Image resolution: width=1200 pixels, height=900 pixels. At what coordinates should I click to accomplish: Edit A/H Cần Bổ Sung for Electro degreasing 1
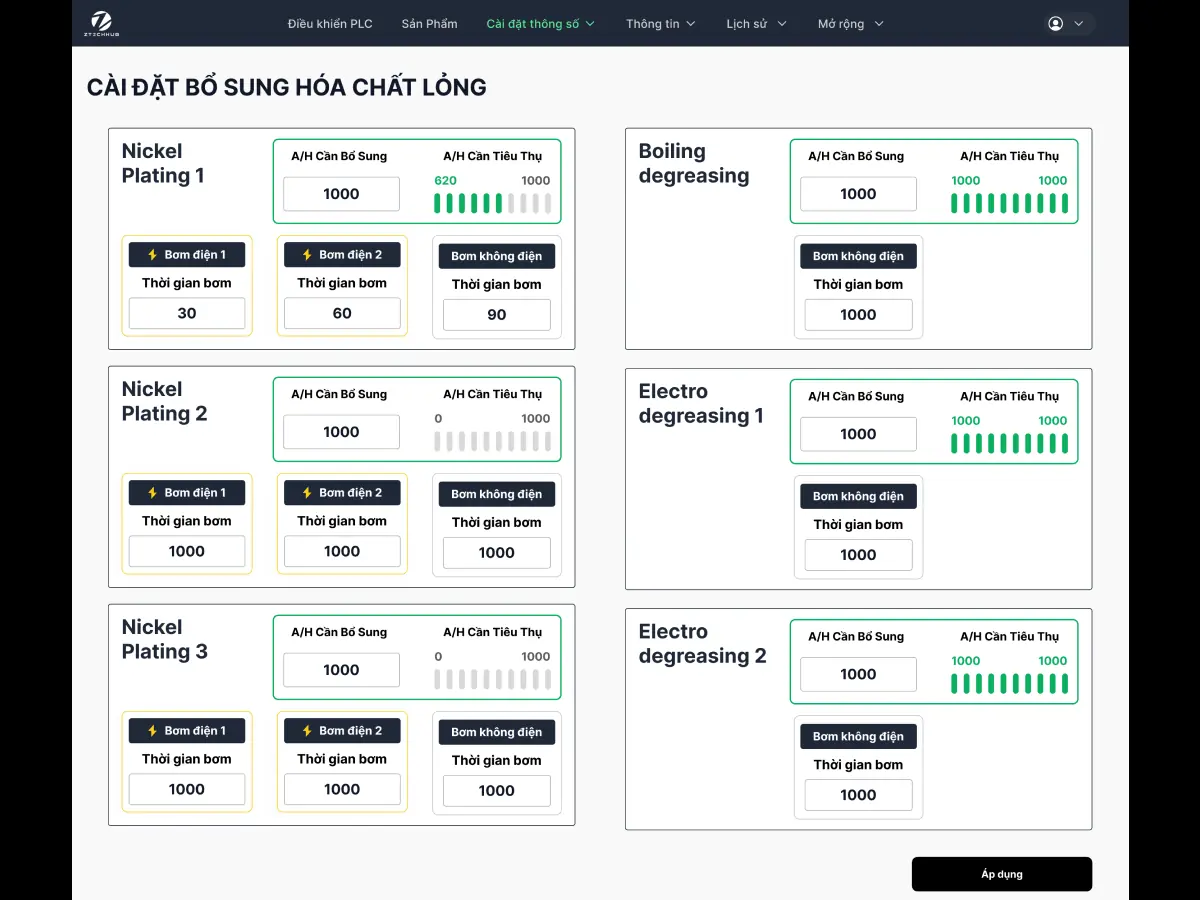858,434
